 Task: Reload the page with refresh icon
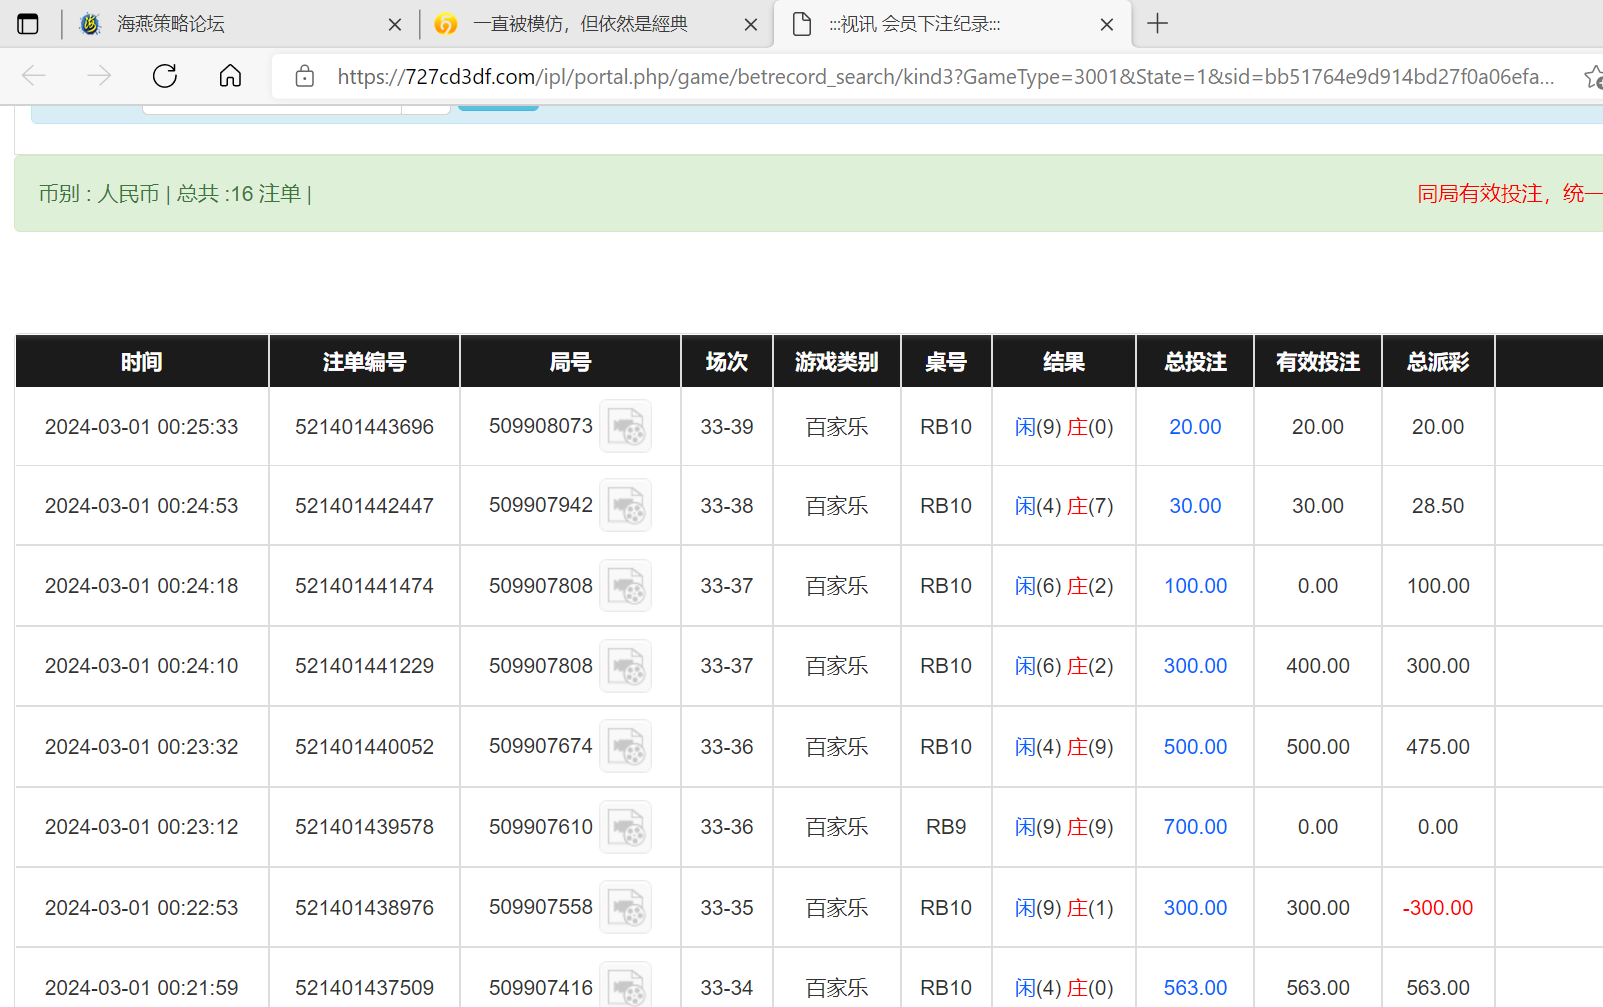point(165,76)
